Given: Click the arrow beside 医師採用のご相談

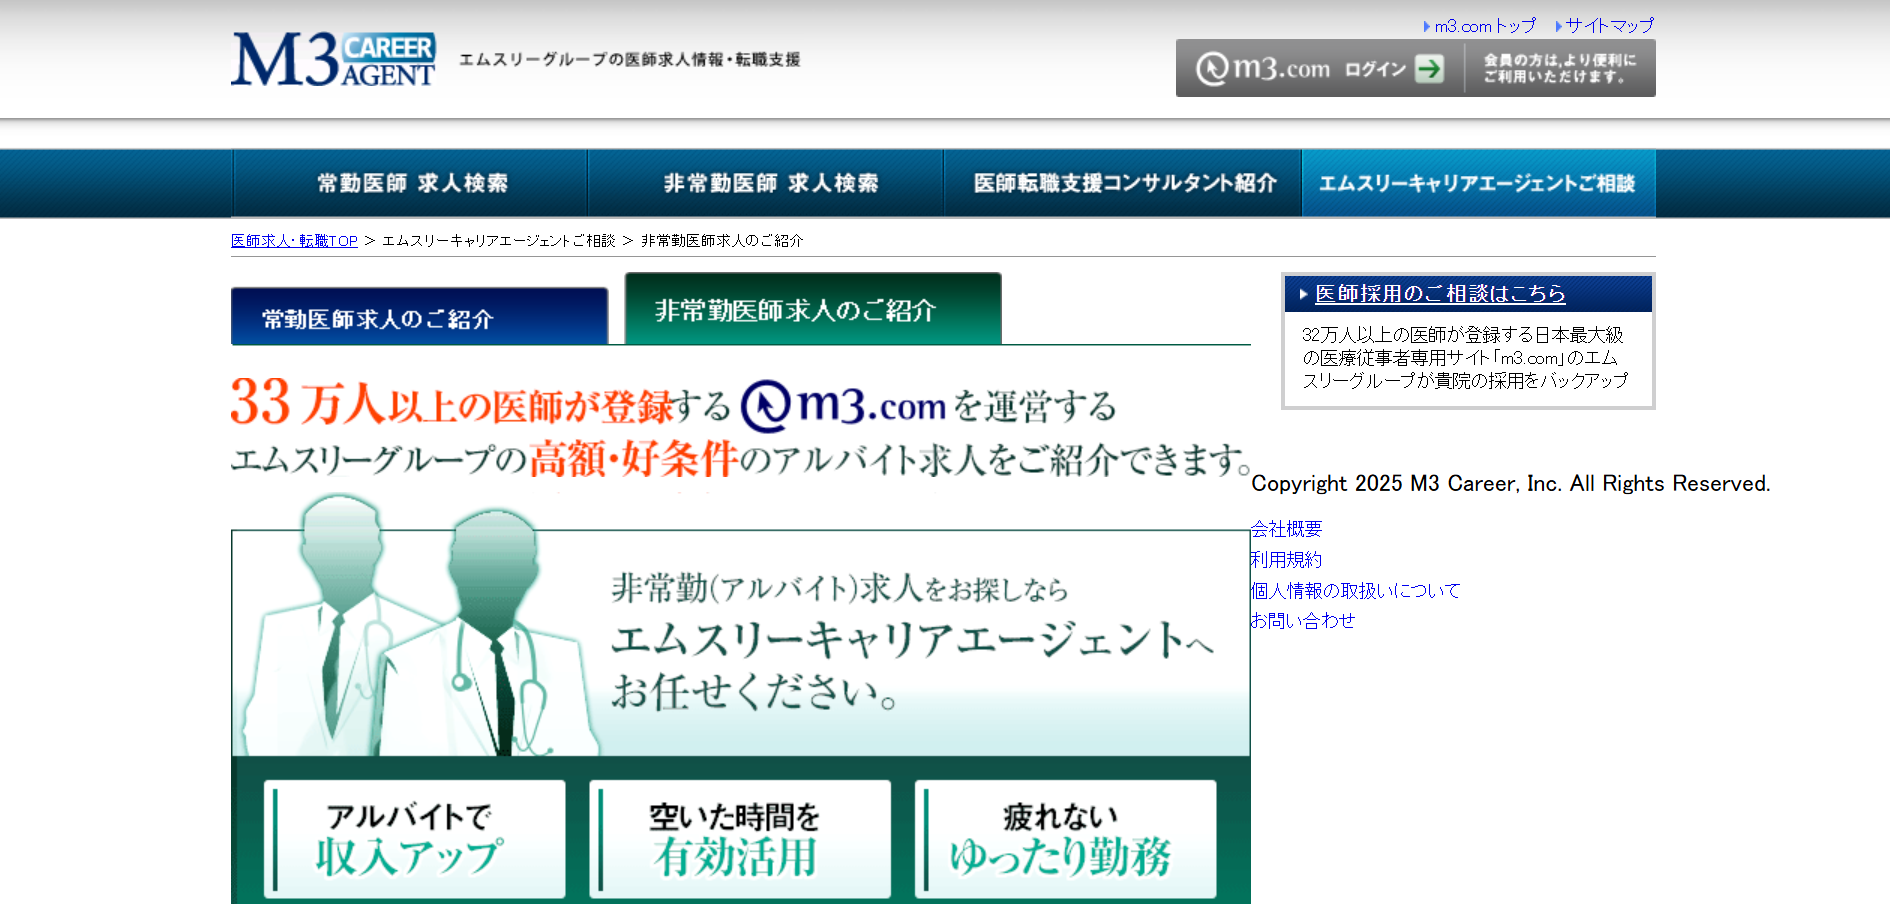Looking at the screenshot, I should click(1304, 294).
